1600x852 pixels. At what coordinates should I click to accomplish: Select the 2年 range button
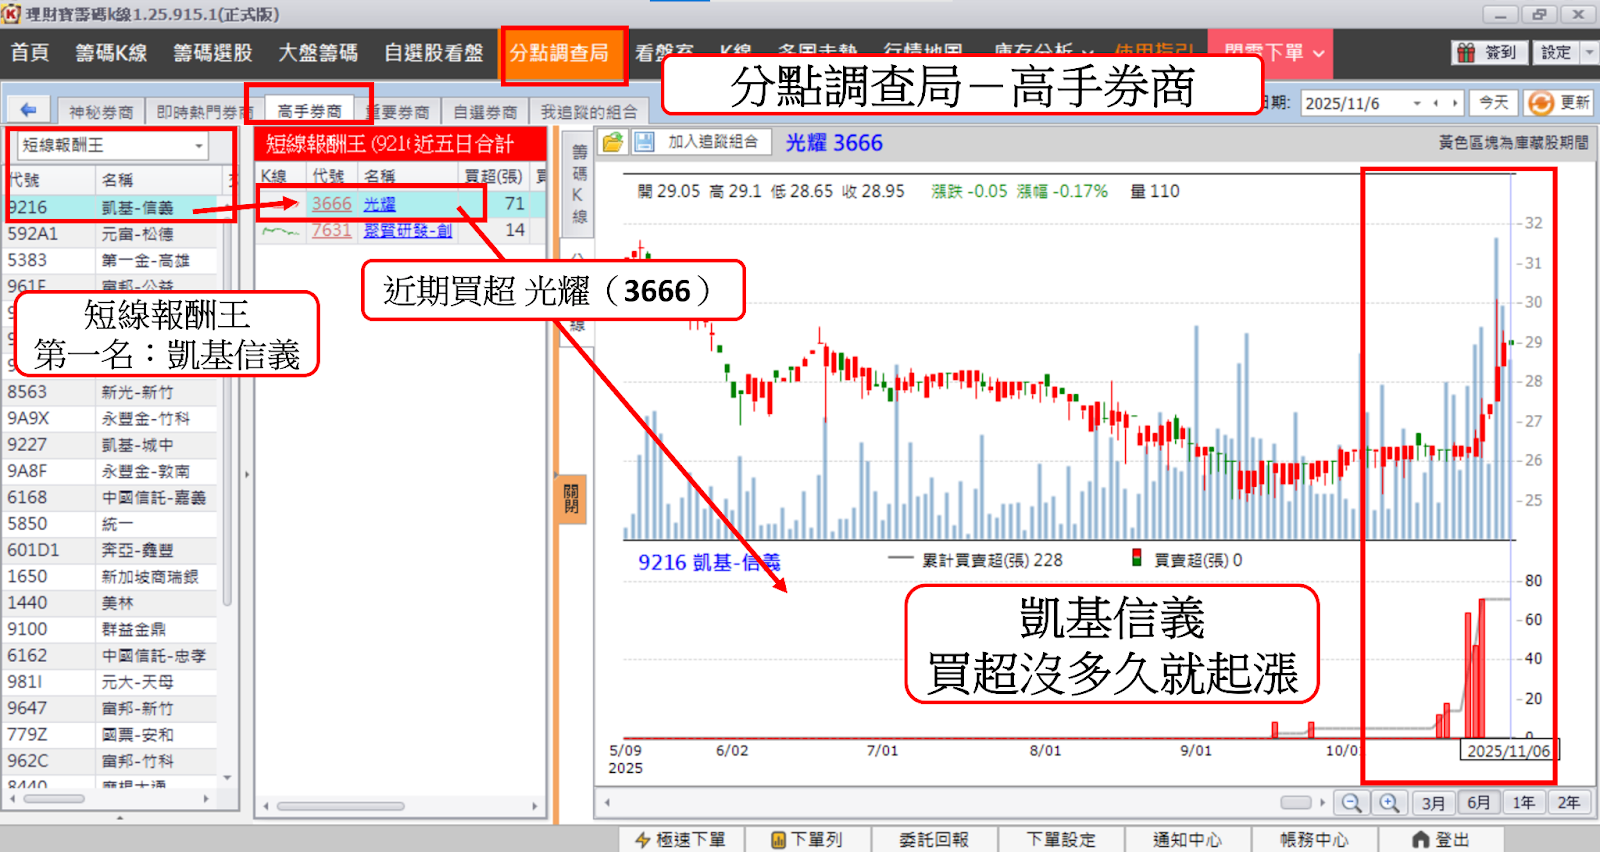(x=1569, y=802)
